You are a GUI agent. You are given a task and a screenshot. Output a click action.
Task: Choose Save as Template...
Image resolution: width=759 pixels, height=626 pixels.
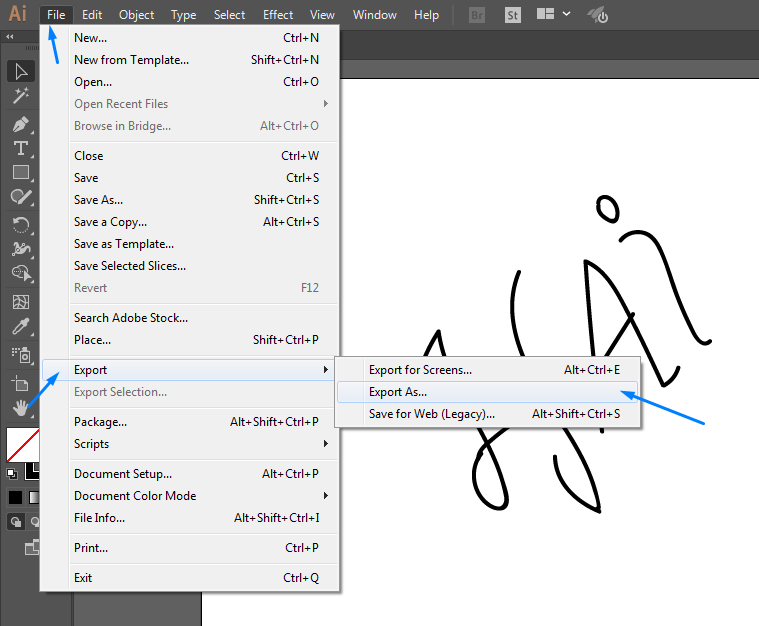tap(190, 244)
